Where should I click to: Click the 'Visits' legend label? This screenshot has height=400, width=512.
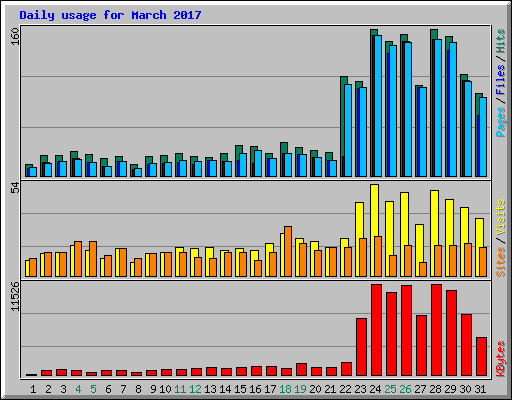[x=500, y=217]
